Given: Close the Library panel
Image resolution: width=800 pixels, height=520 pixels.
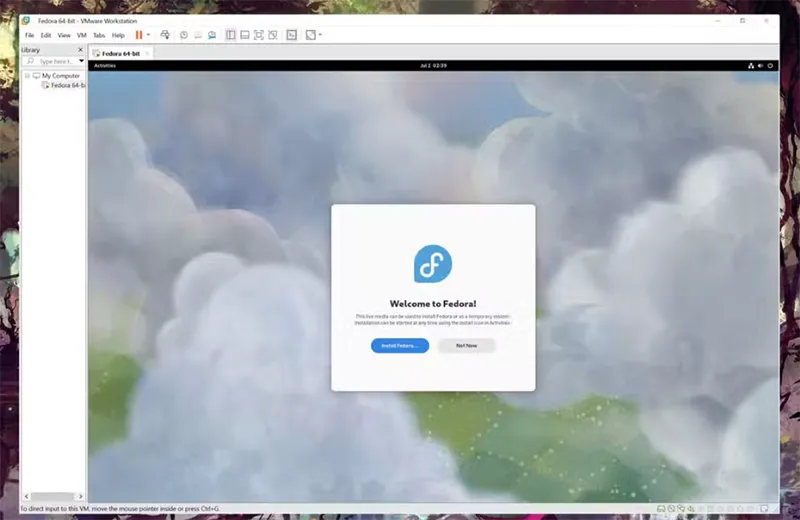Looking at the screenshot, I should [80, 49].
